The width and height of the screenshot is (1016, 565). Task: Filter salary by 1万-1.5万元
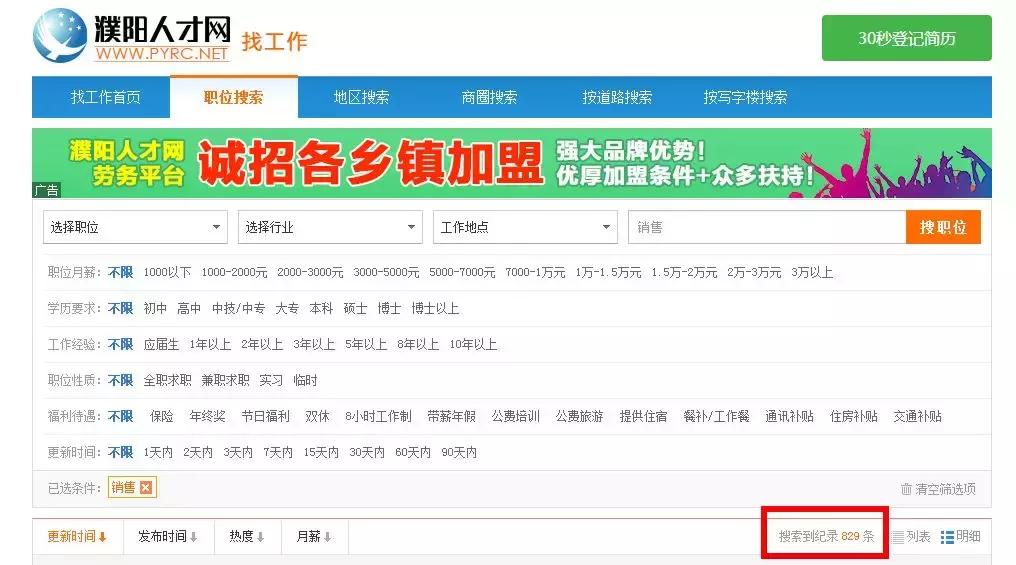[x=608, y=273]
